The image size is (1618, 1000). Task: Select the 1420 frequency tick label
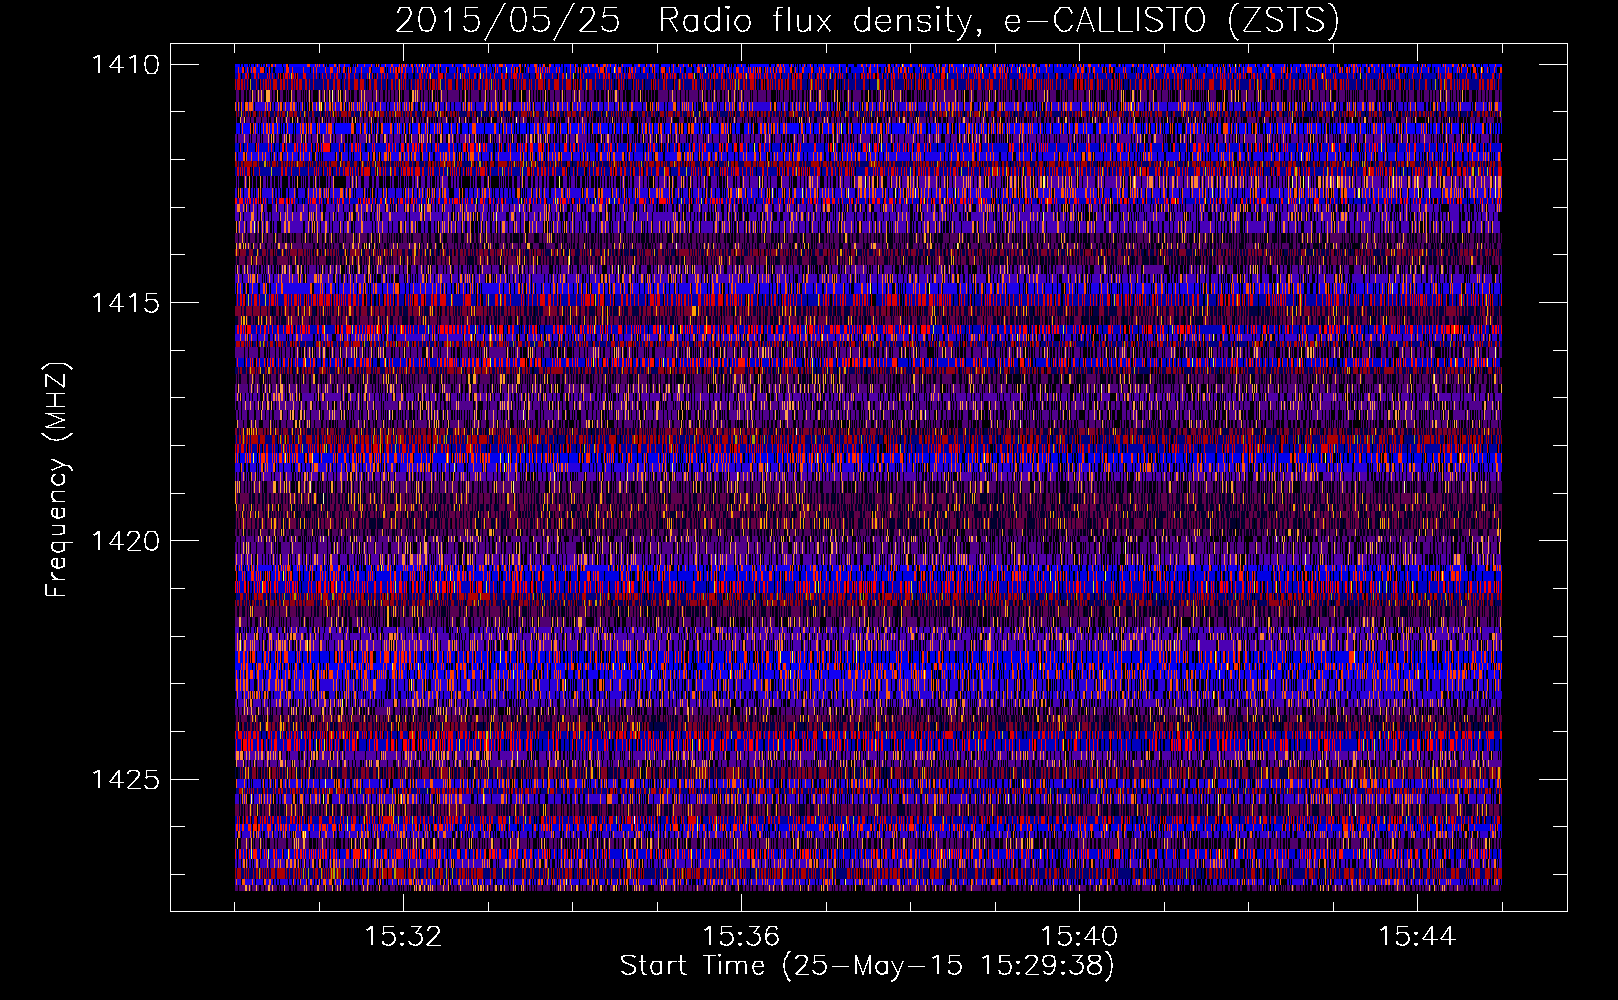(125, 541)
